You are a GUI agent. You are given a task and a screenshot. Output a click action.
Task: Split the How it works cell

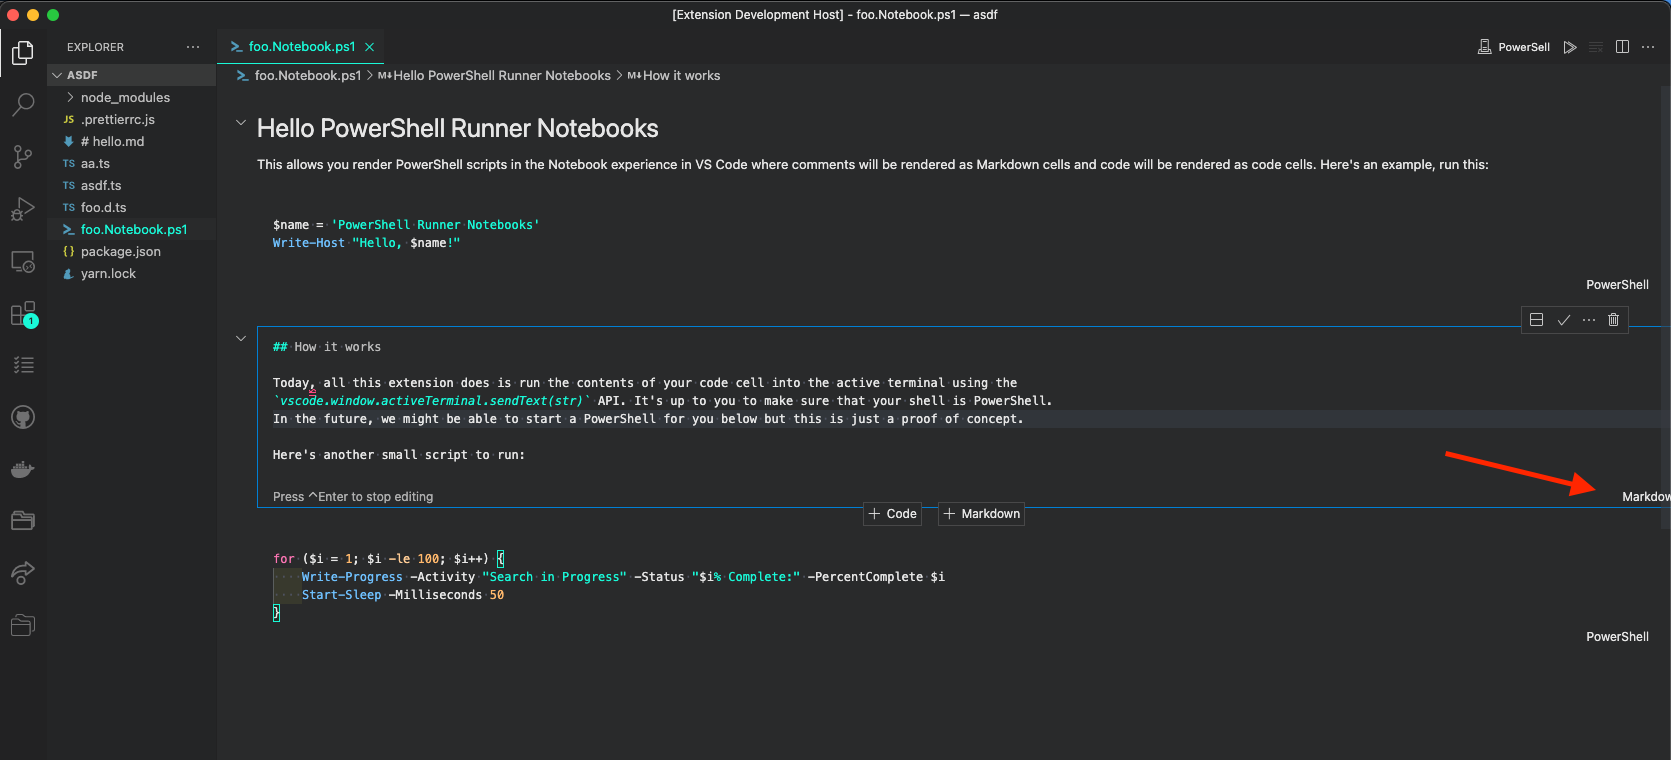coord(1537,320)
